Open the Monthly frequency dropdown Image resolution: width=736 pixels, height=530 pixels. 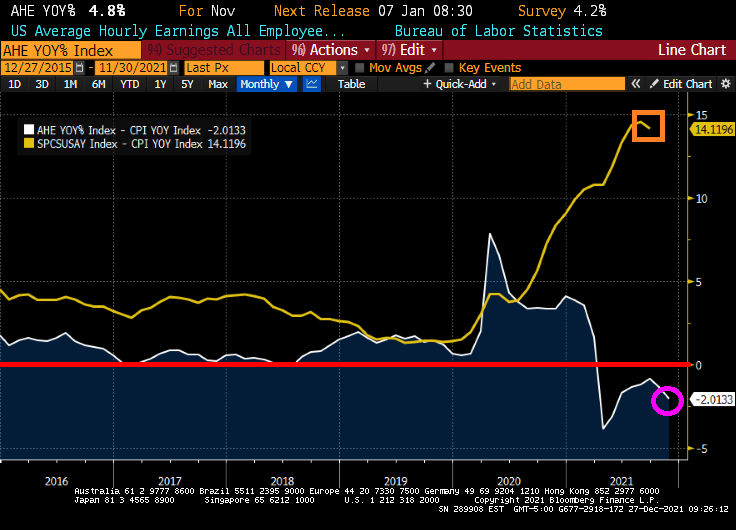(267, 84)
